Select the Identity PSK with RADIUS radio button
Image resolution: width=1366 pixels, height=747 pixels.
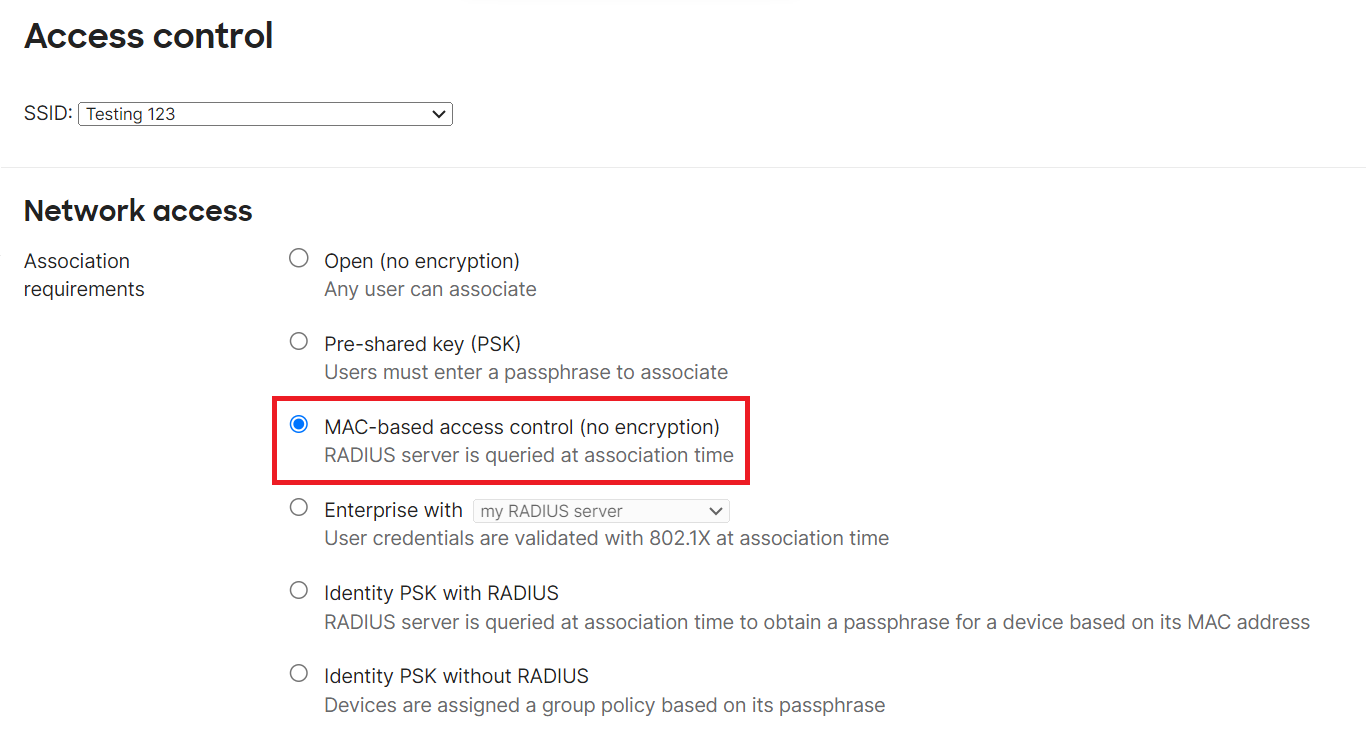[x=298, y=591]
